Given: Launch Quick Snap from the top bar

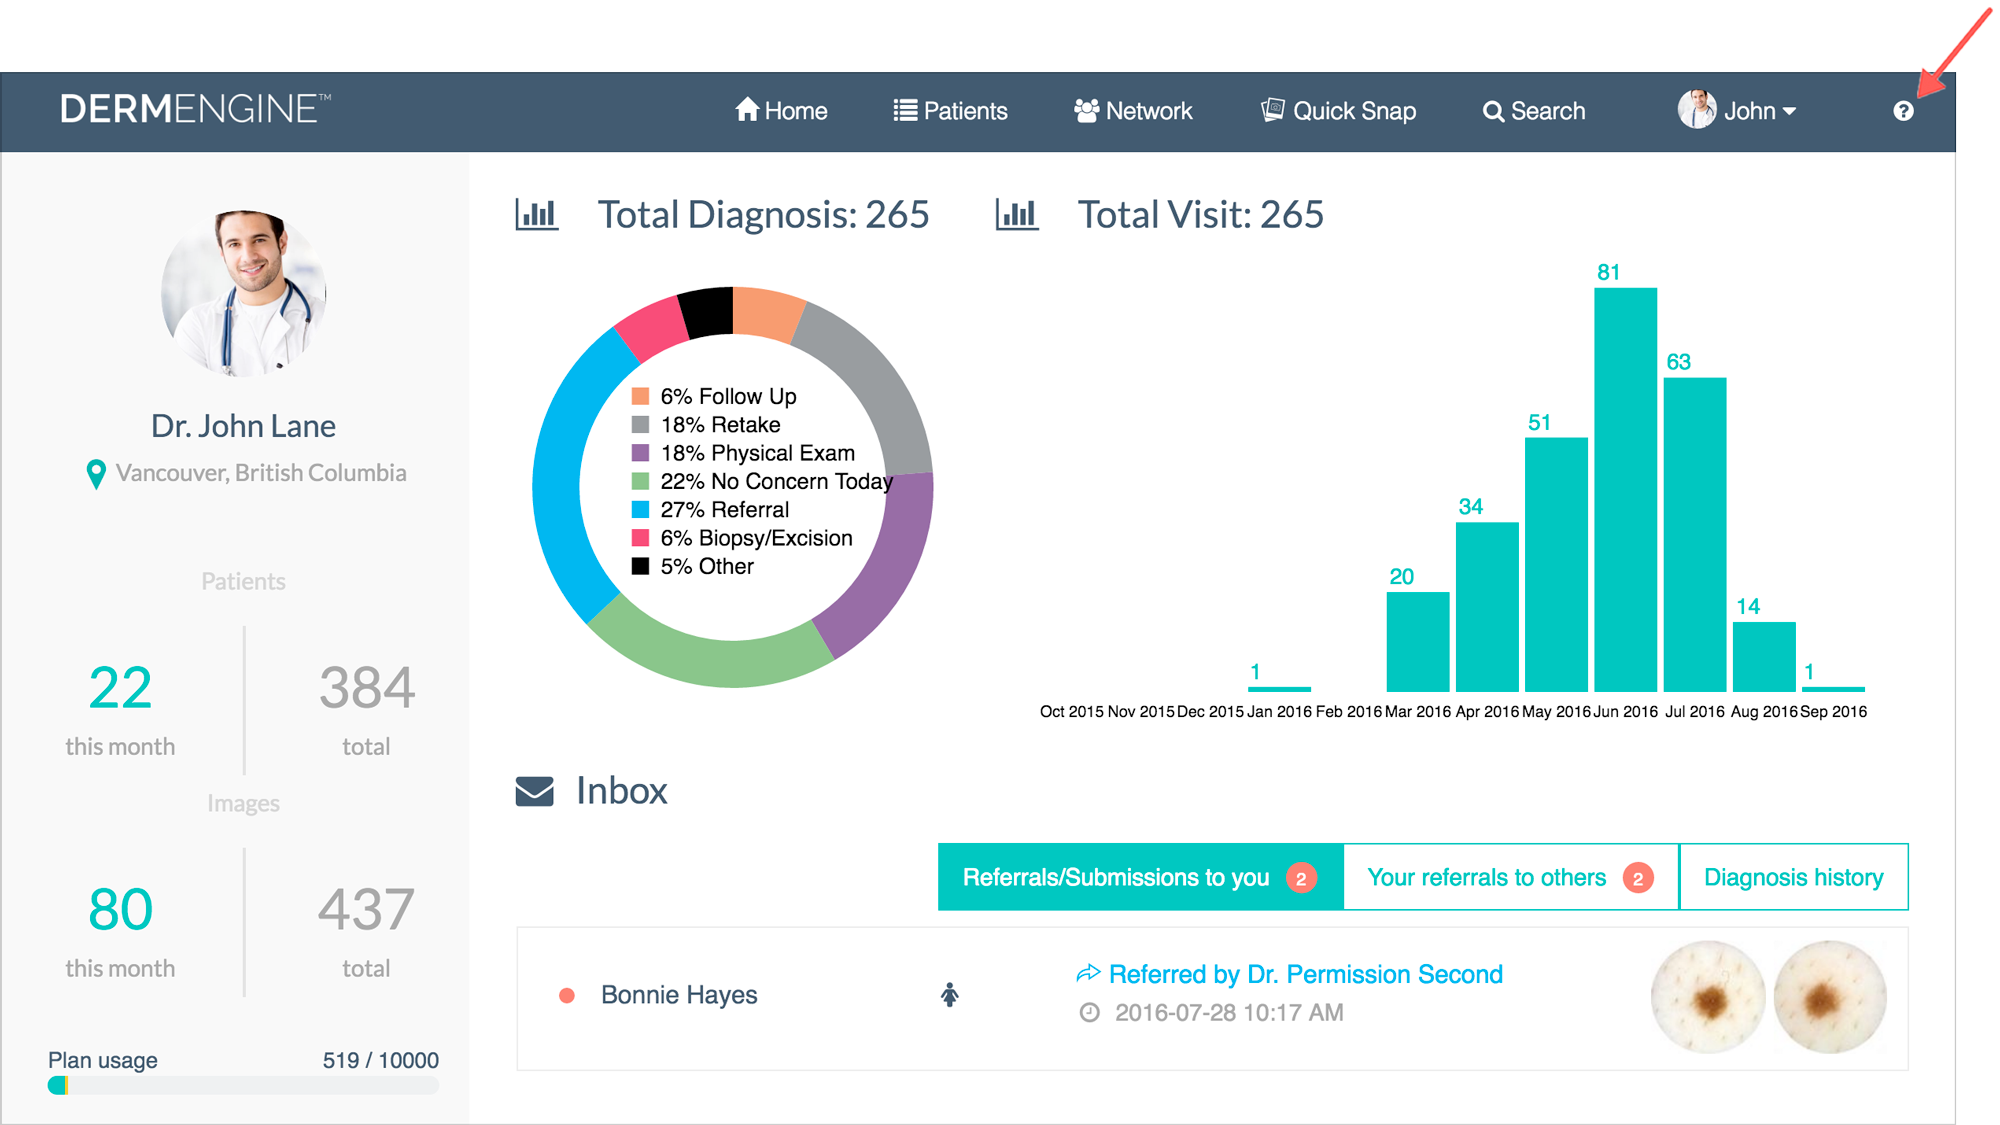Looking at the screenshot, I should pos(1338,111).
